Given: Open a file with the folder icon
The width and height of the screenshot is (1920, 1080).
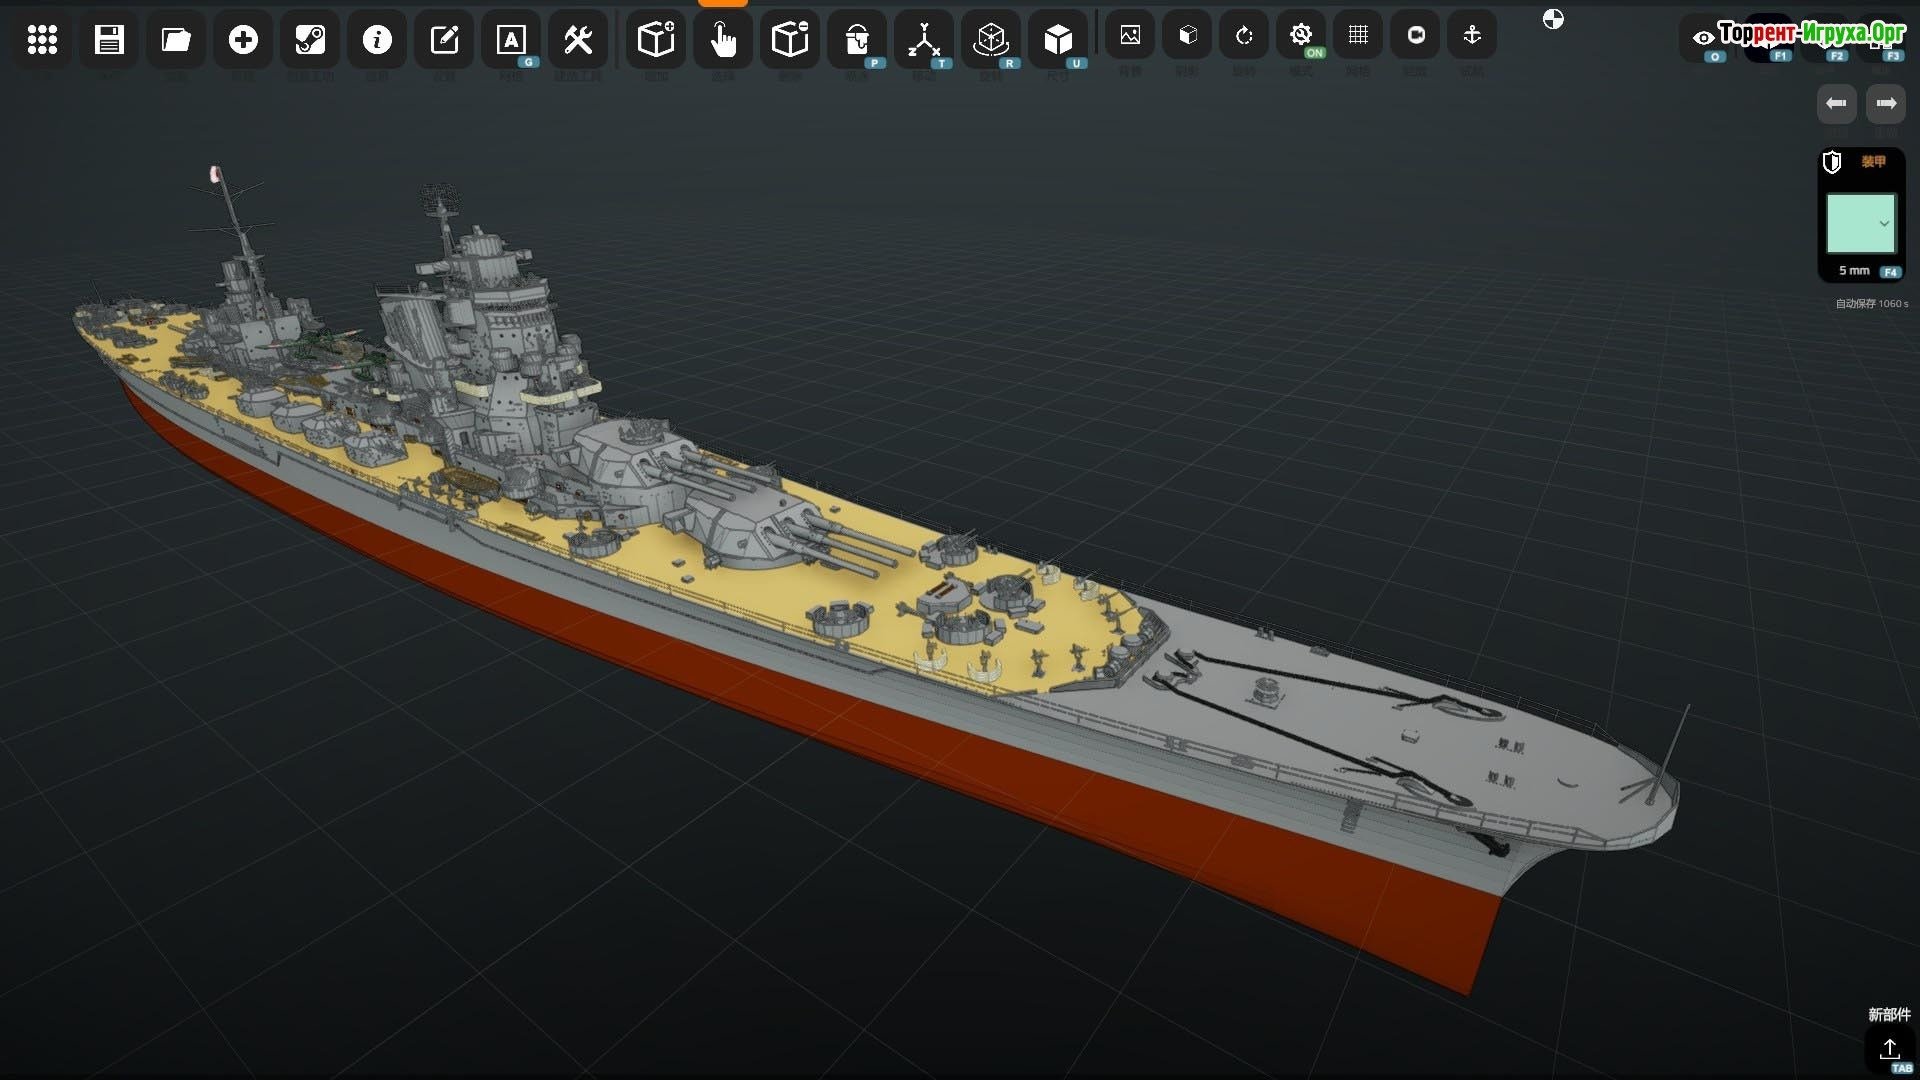Looking at the screenshot, I should coord(176,40).
